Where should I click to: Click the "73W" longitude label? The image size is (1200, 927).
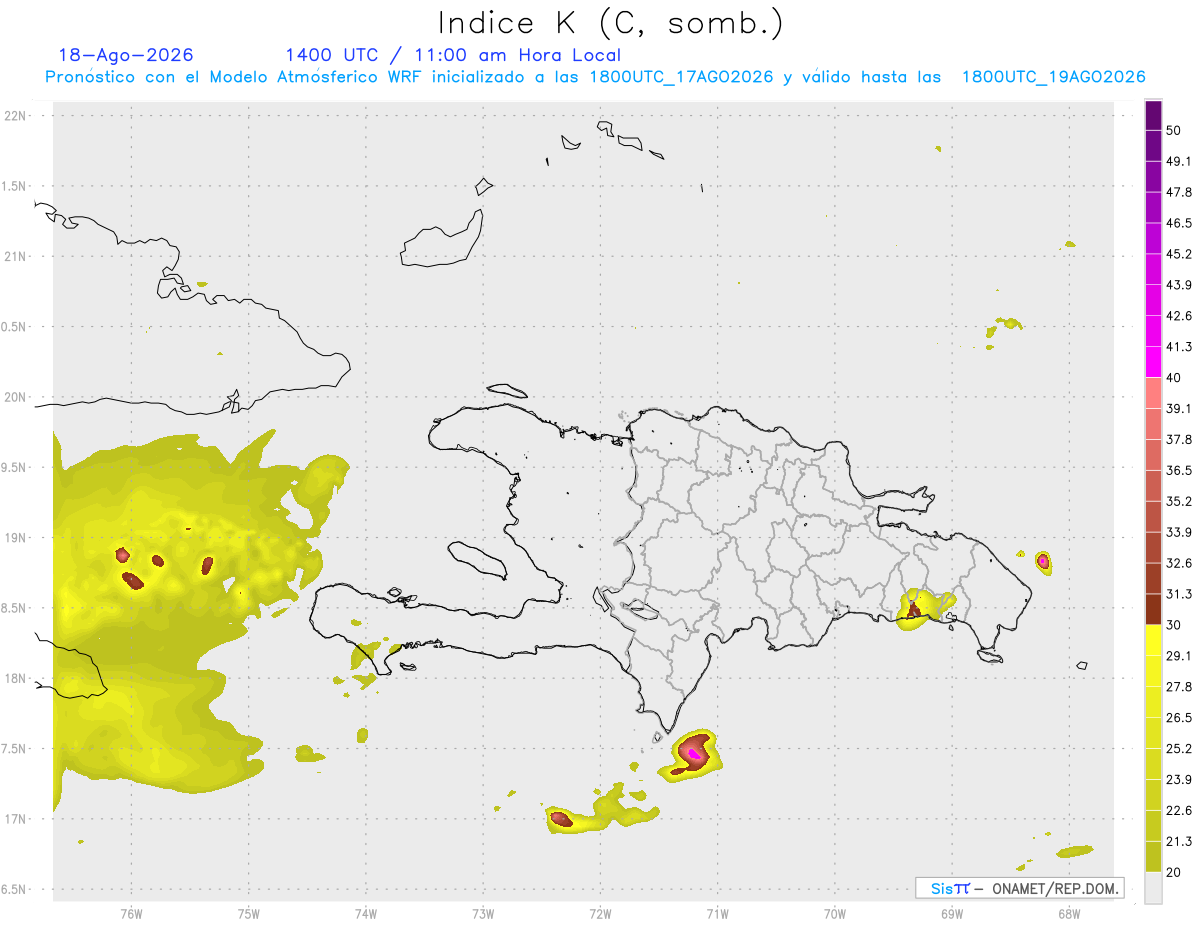point(483,914)
